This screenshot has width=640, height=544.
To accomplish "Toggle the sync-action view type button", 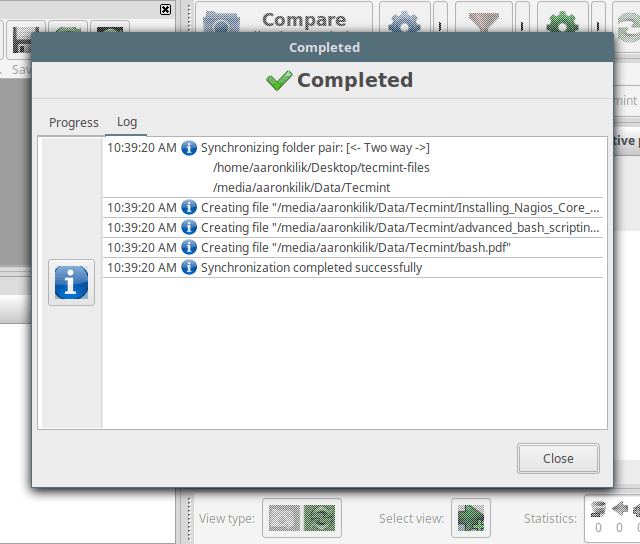I will 321,518.
